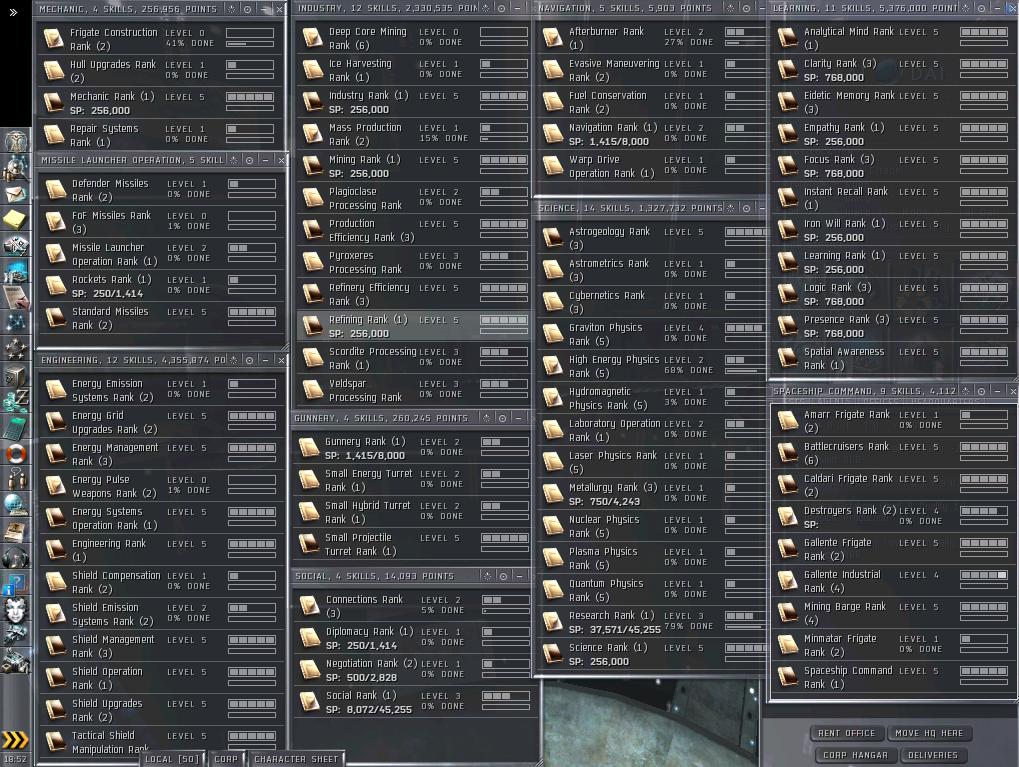This screenshot has height=767, width=1019.
Task: Click the Rent Office button
Action: (x=847, y=733)
